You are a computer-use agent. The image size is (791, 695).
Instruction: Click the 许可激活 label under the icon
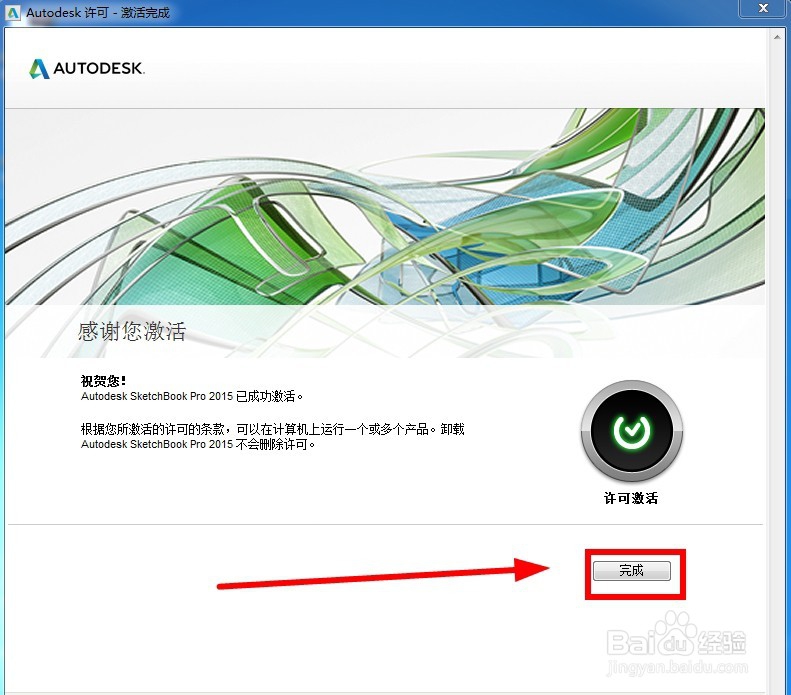(x=631, y=498)
